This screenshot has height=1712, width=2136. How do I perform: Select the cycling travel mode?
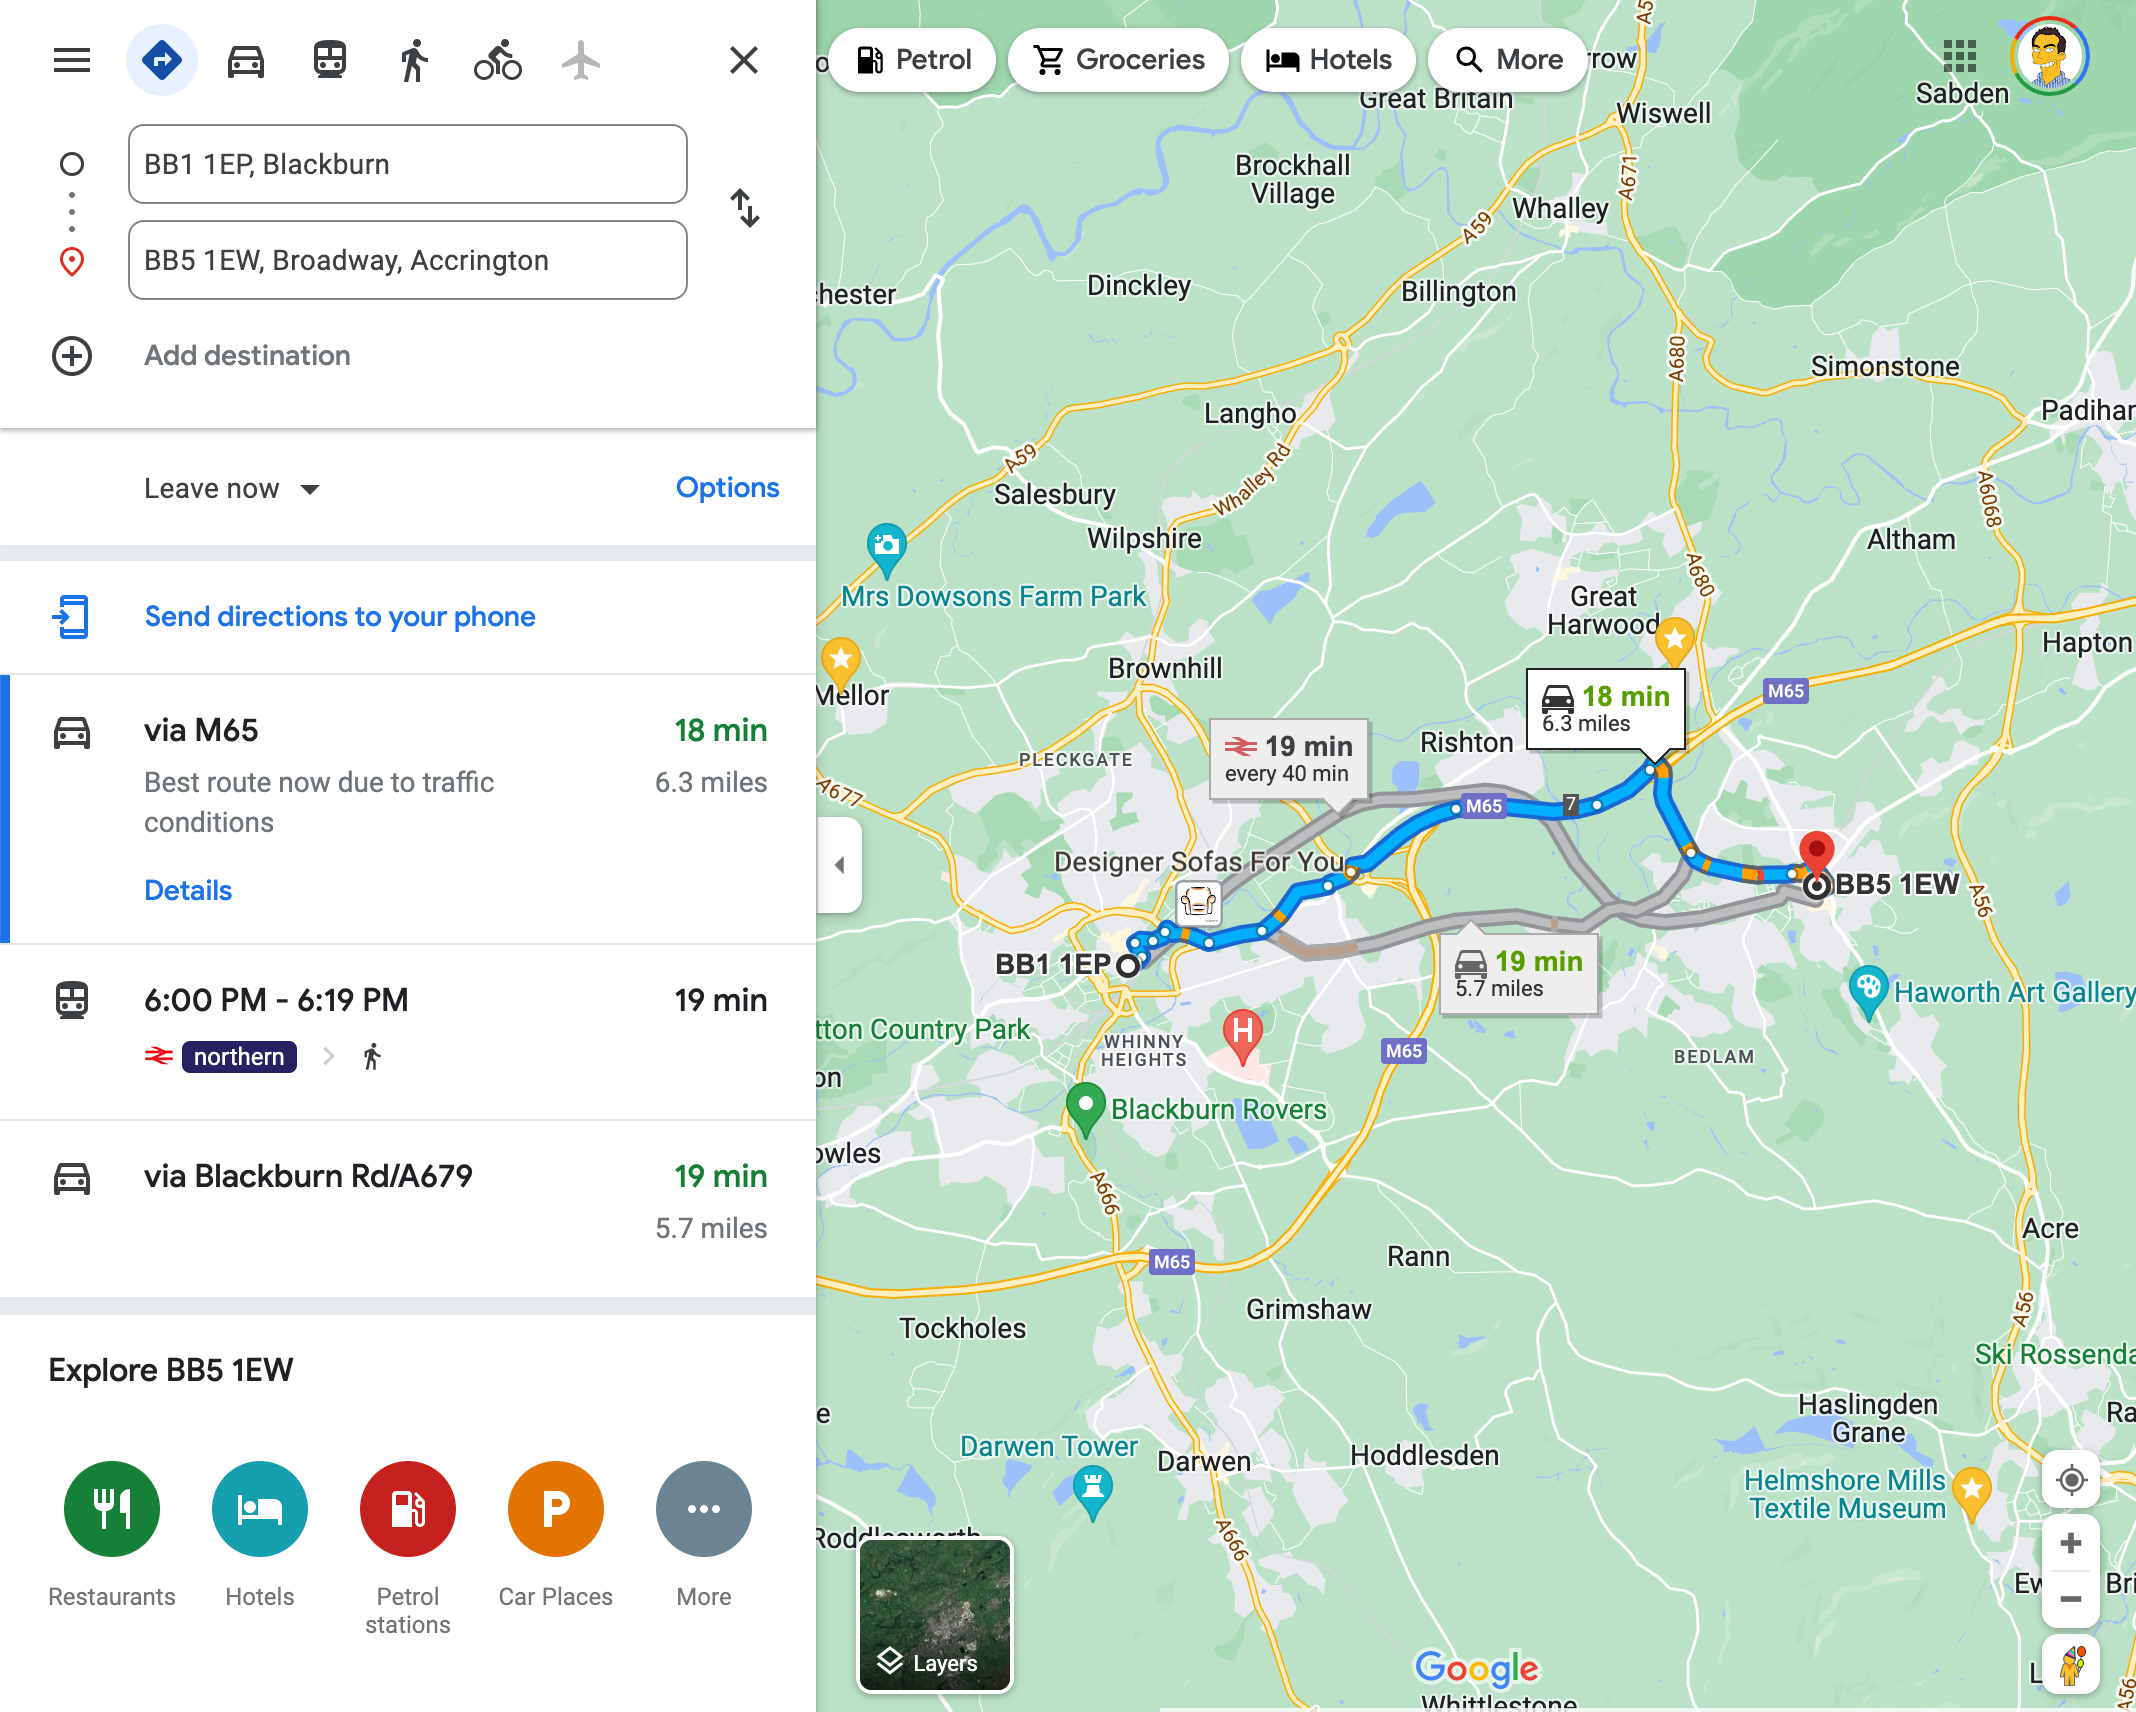point(498,61)
